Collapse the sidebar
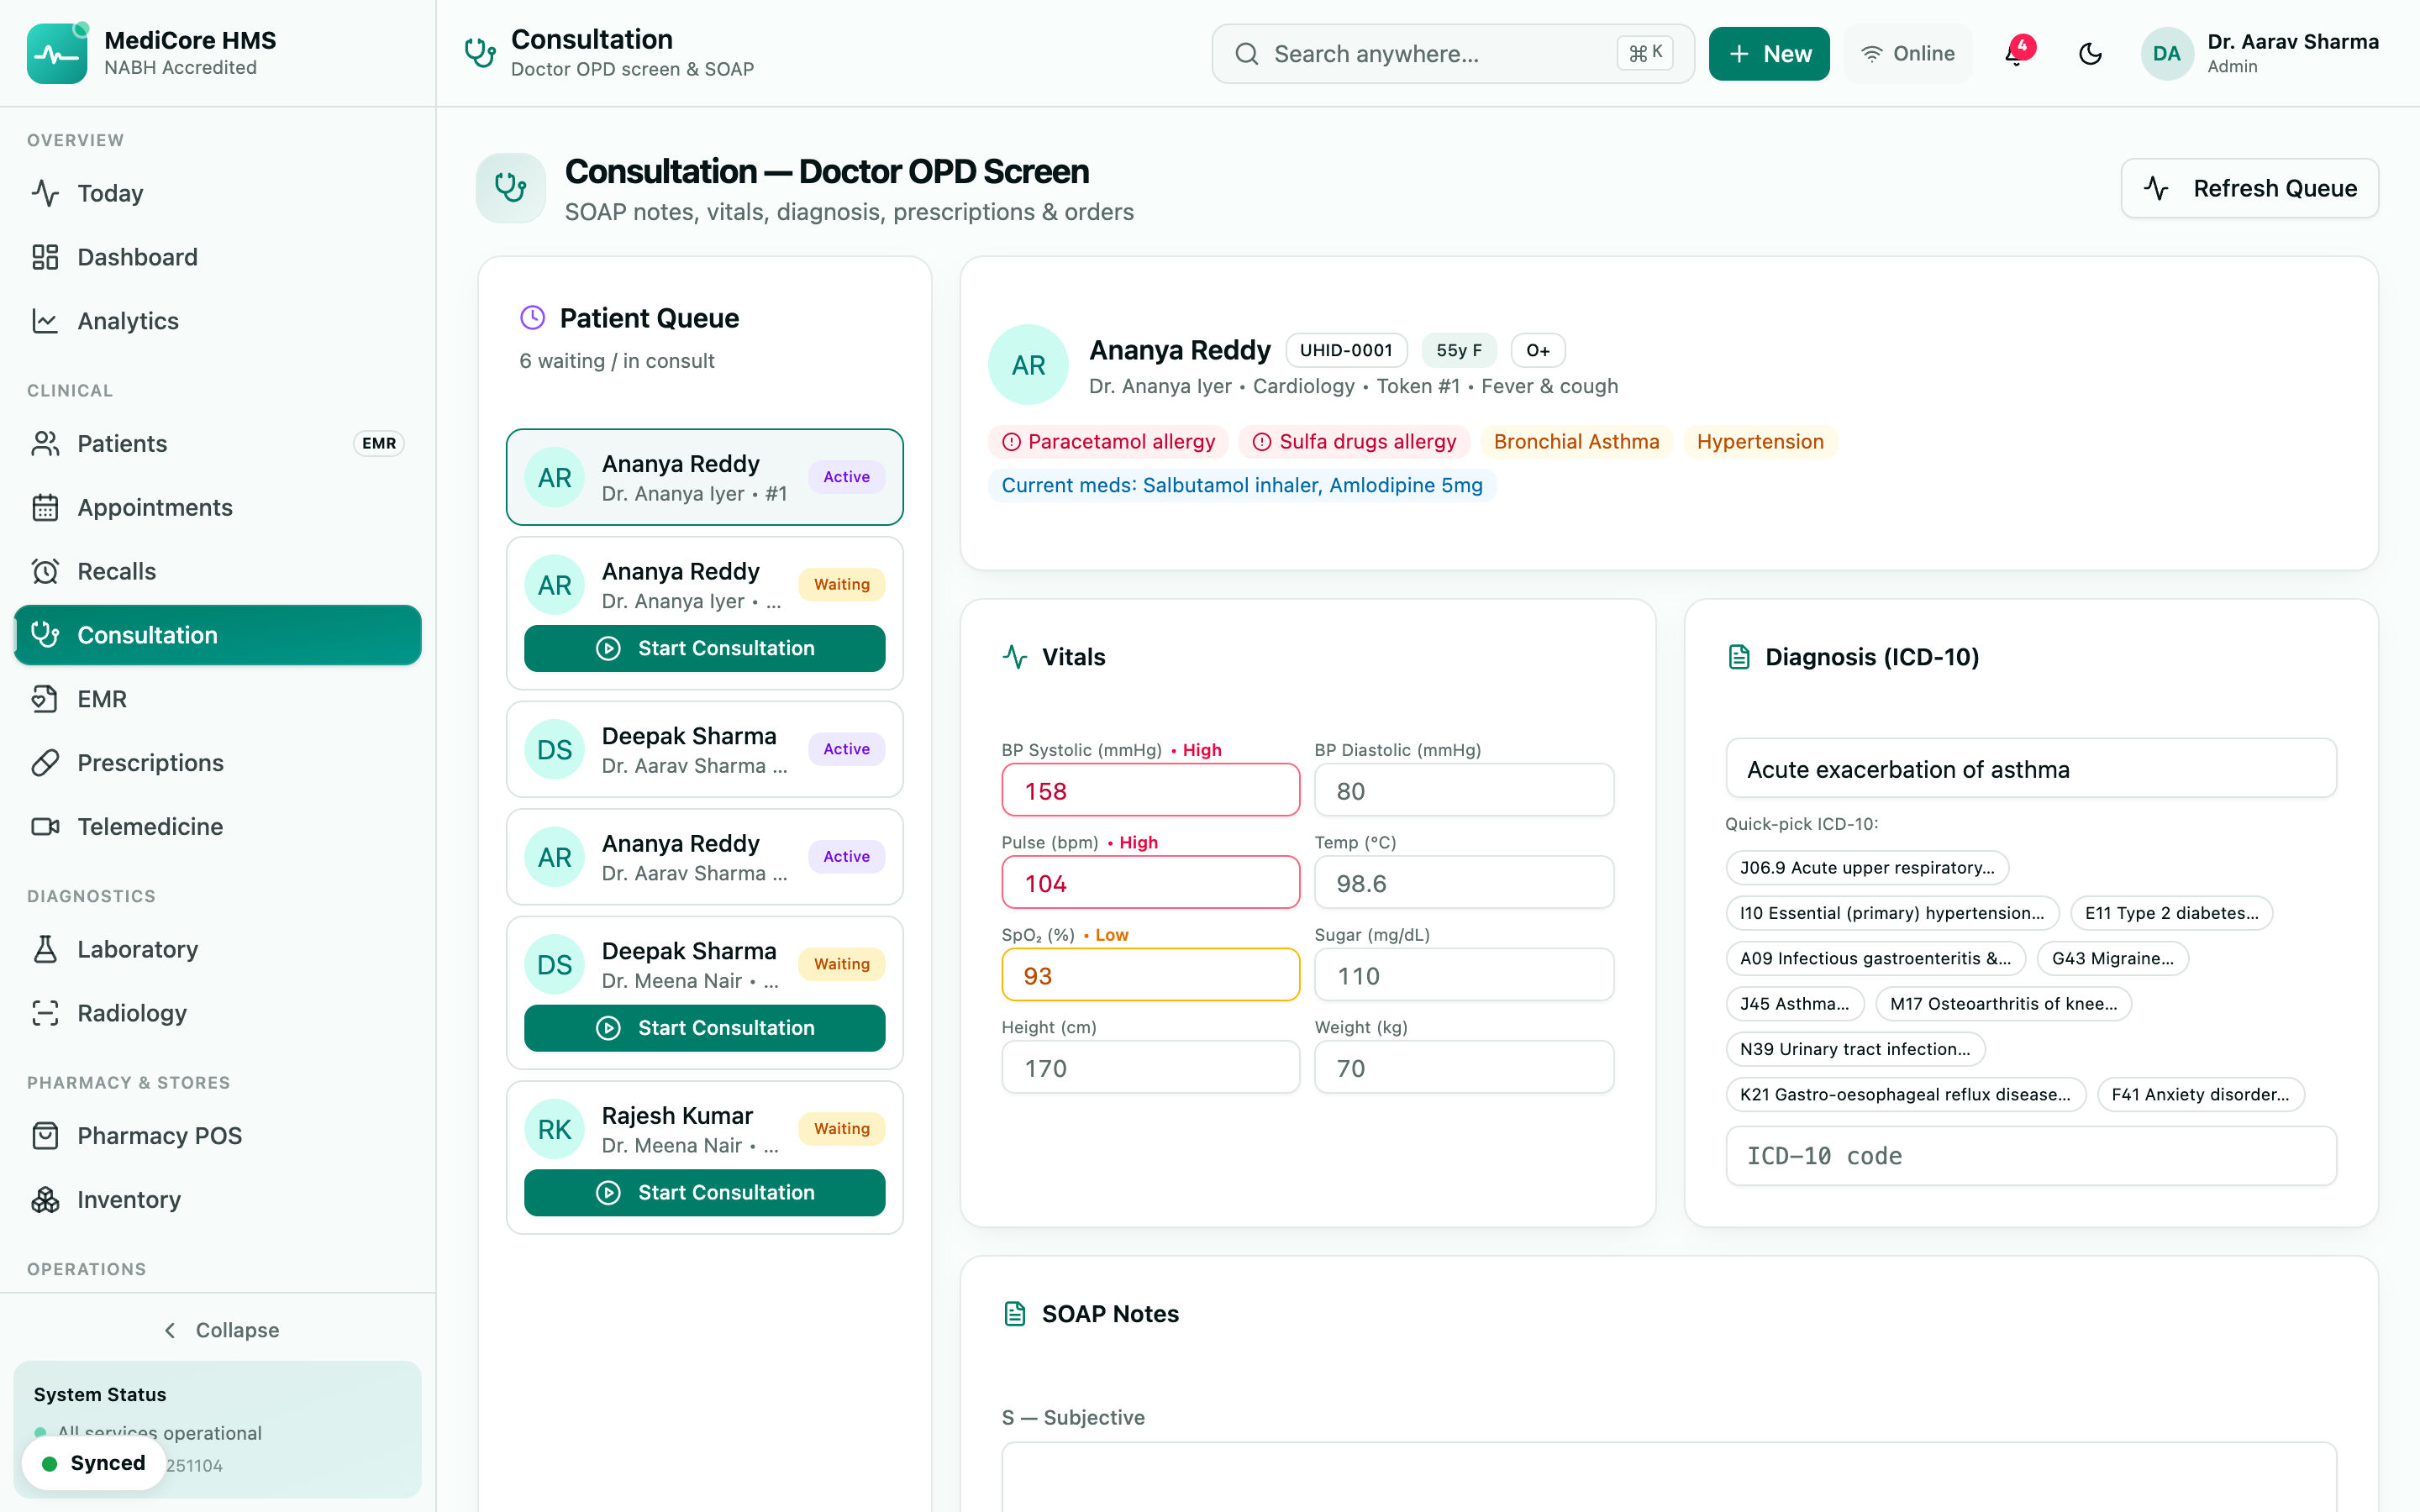The width and height of the screenshot is (2420, 1512). (x=220, y=1330)
